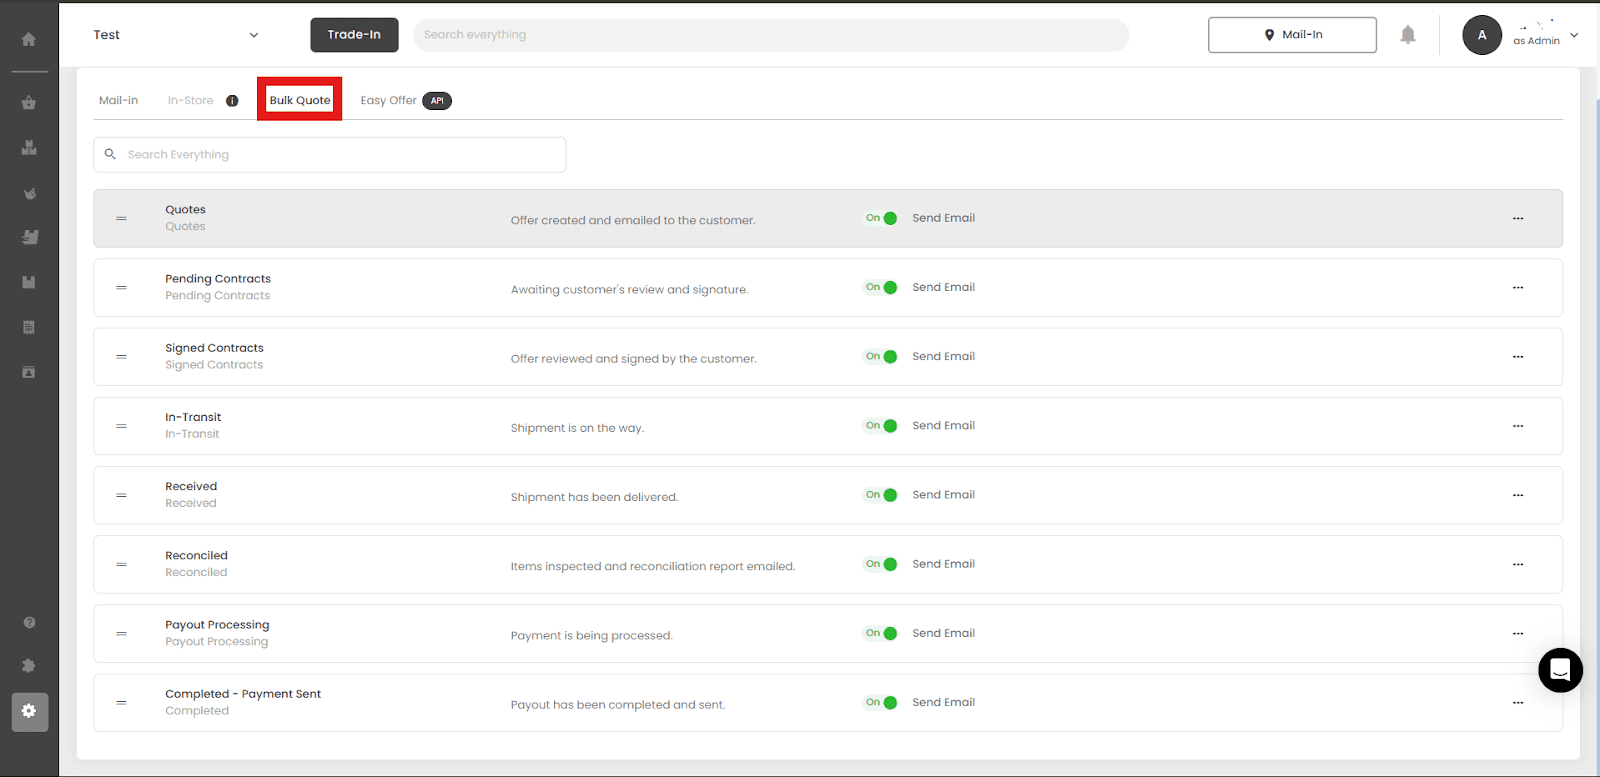1600x777 pixels.
Task: Click the drag handle for Reconciled row
Action: click(121, 564)
